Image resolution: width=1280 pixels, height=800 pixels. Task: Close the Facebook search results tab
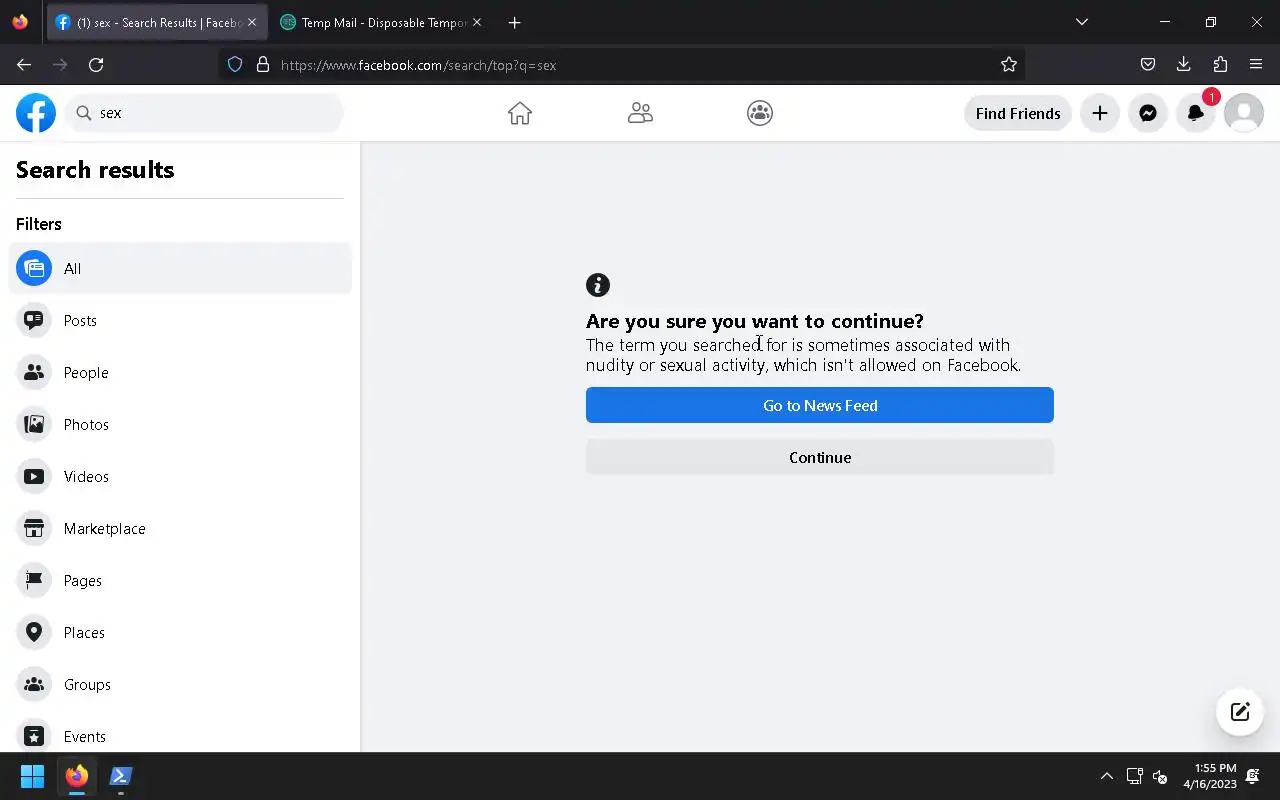(x=252, y=22)
